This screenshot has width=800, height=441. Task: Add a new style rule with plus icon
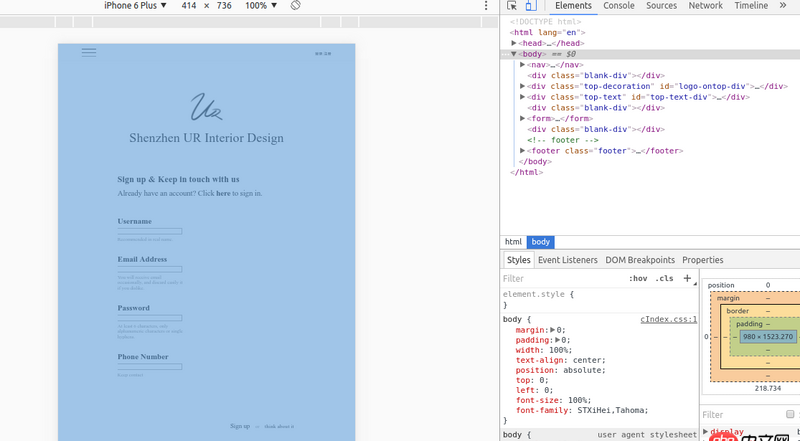[687, 279]
